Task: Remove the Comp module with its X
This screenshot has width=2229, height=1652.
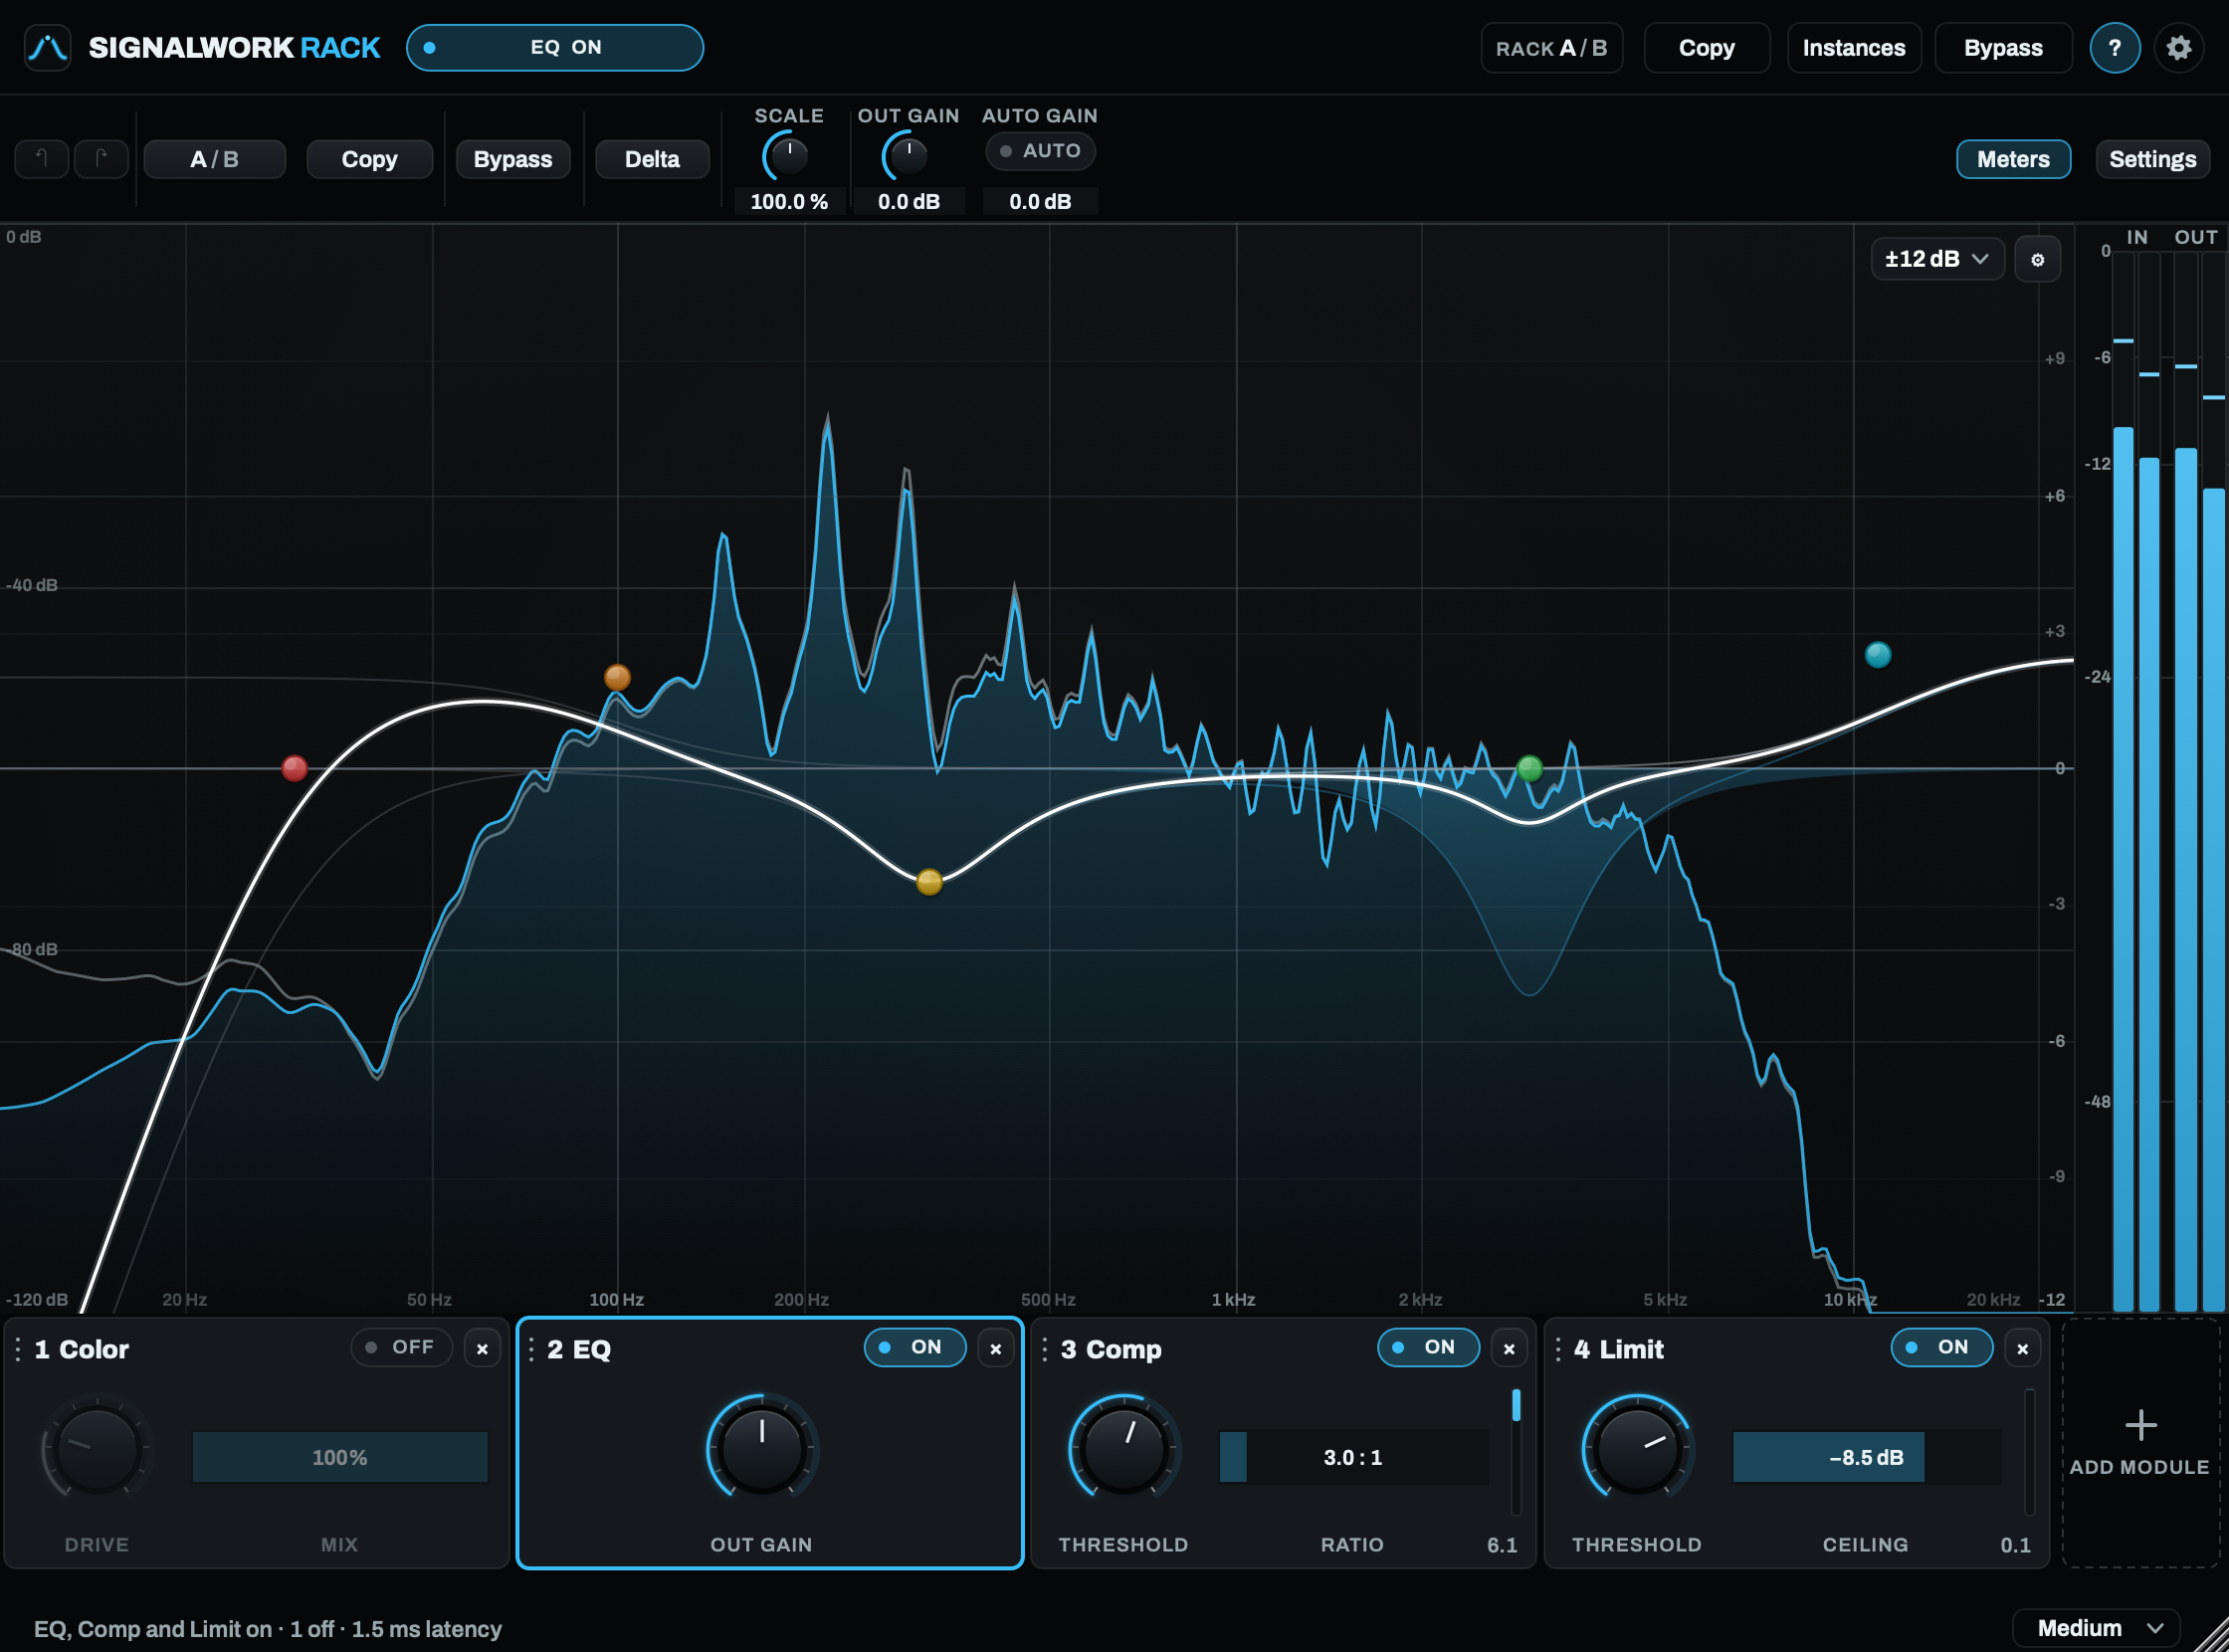Action: click(x=1509, y=1349)
